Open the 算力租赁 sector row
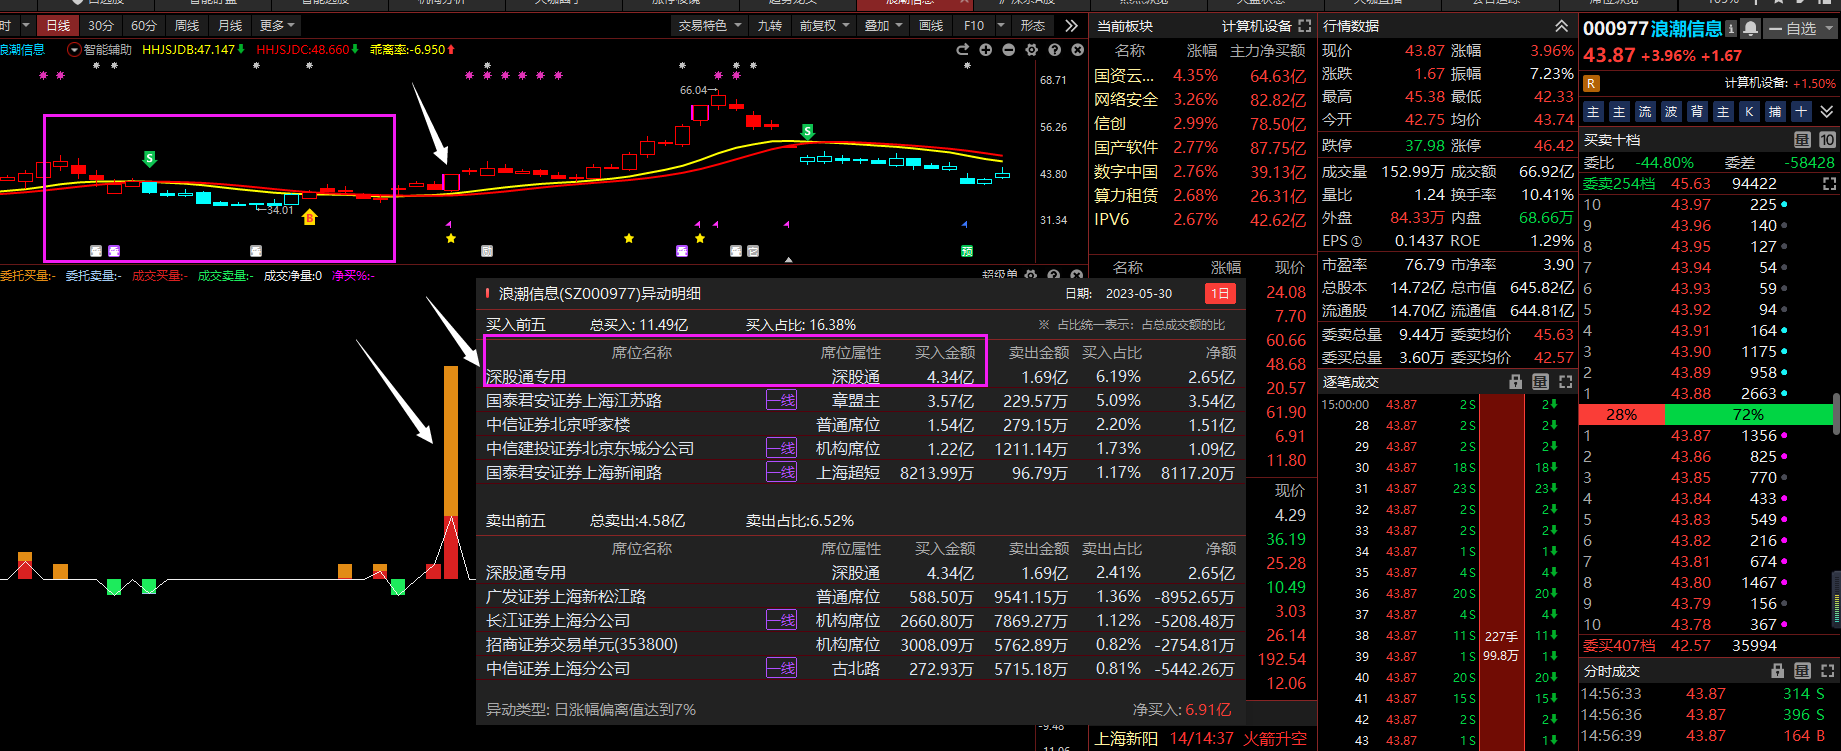1841x751 pixels. click(1200, 196)
